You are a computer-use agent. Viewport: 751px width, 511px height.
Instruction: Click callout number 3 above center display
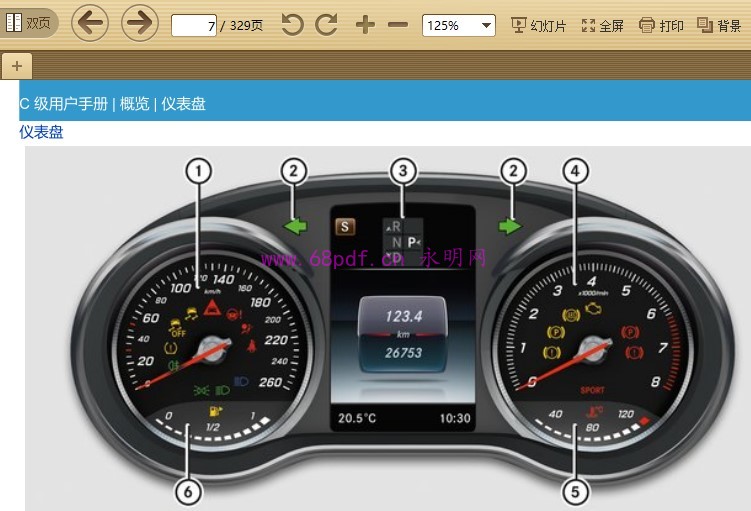402,171
